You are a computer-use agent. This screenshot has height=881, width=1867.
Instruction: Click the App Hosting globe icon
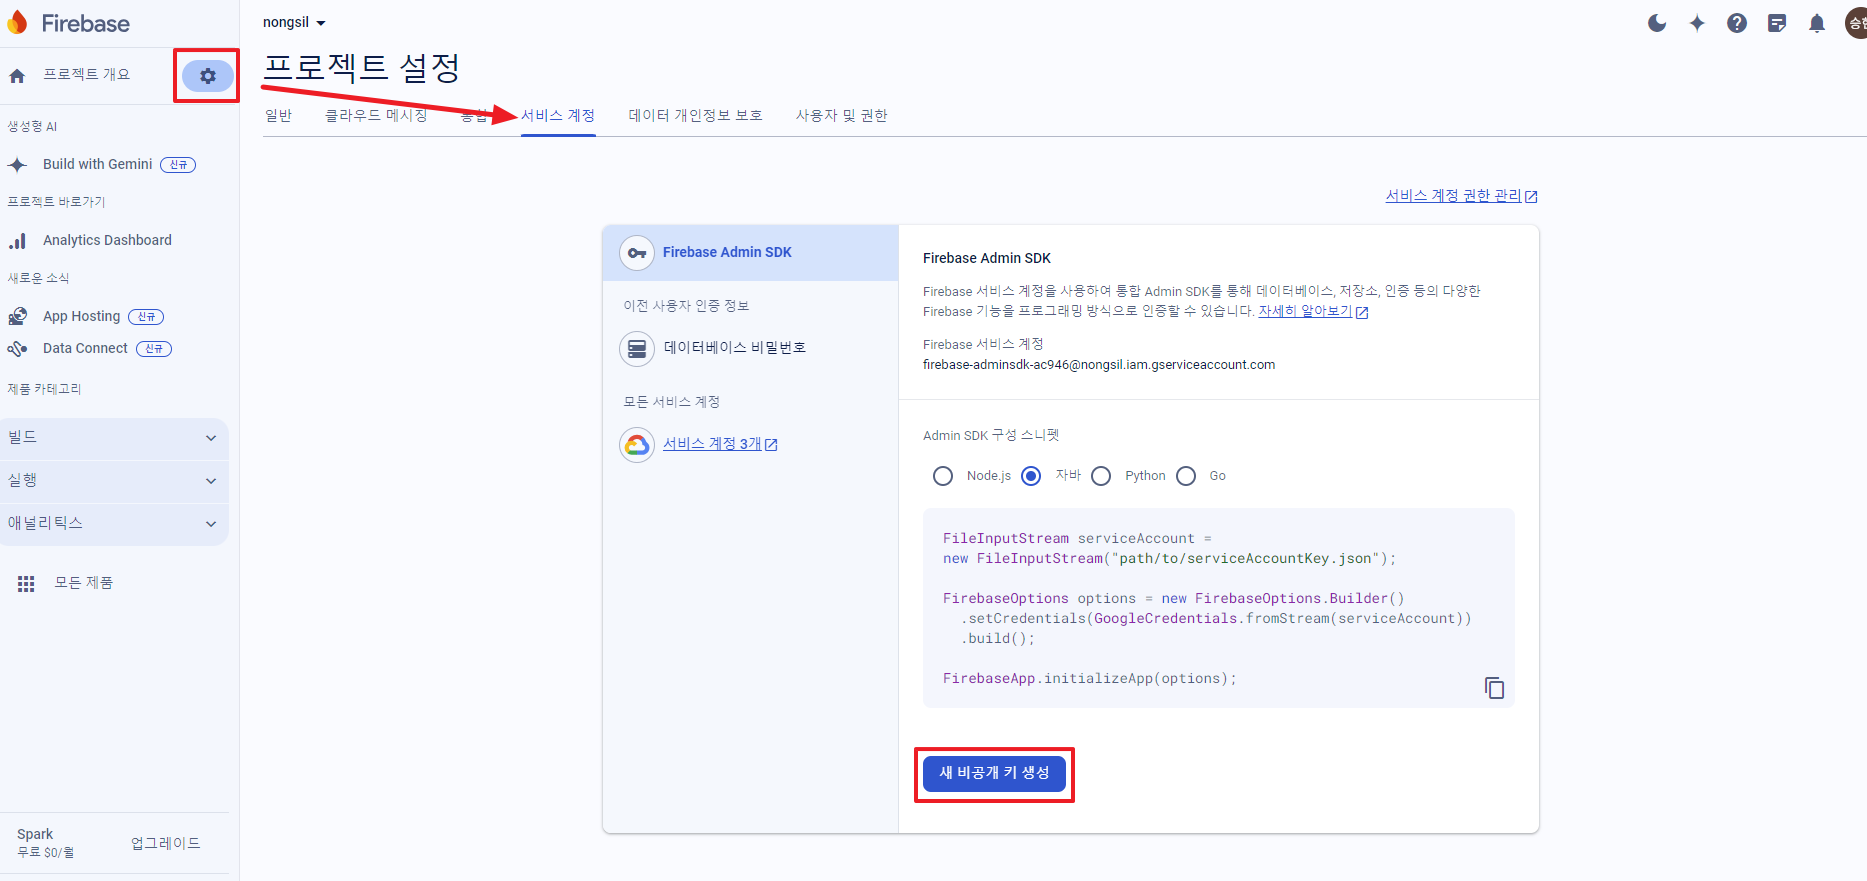[17, 317]
